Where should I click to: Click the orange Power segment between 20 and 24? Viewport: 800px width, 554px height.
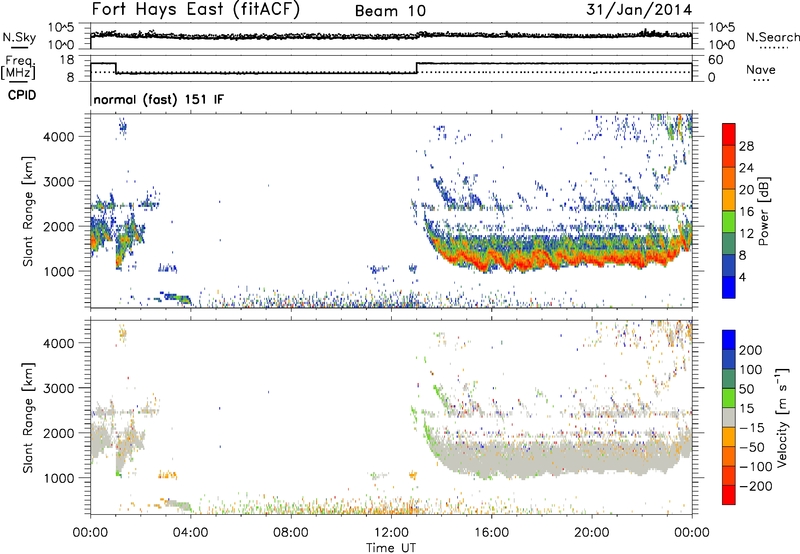click(x=729, y=178)
